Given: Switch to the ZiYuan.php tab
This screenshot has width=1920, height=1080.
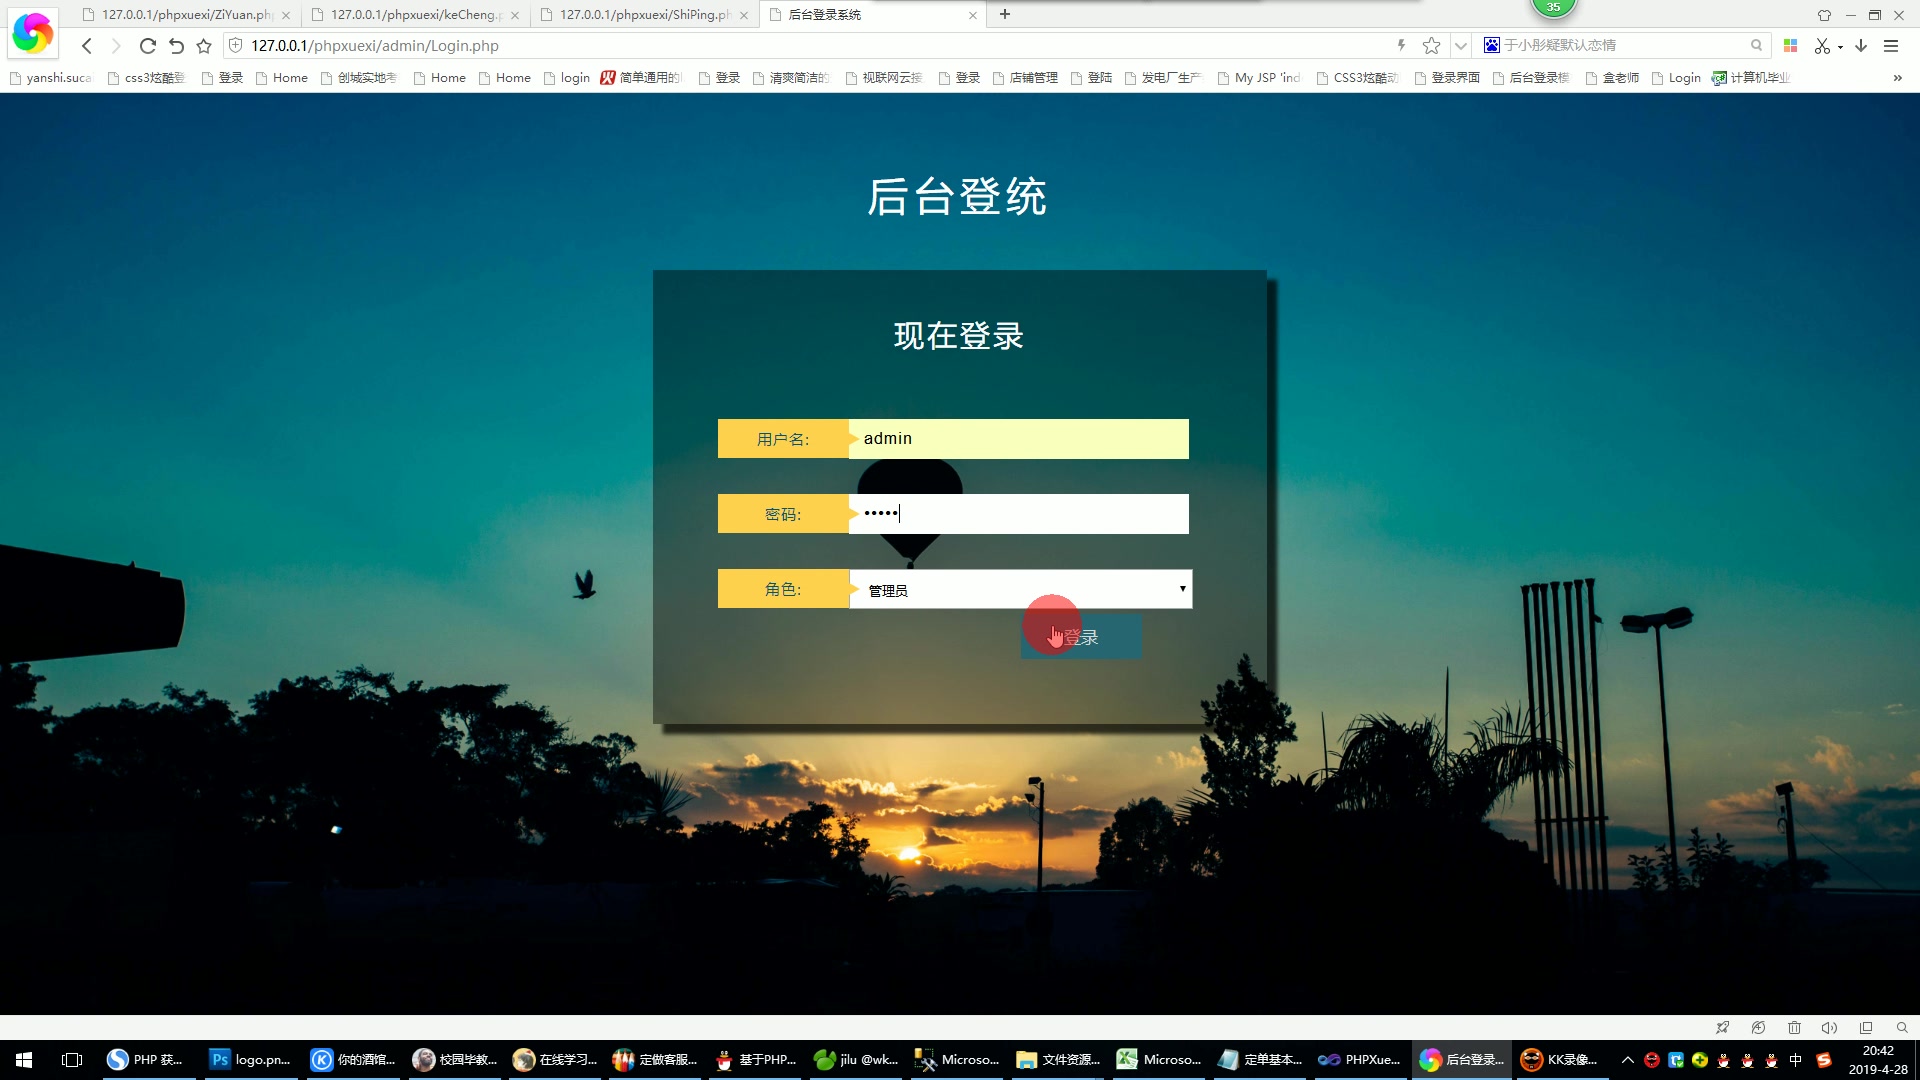Looking at the screenshot, I should (x=185, y=15).
